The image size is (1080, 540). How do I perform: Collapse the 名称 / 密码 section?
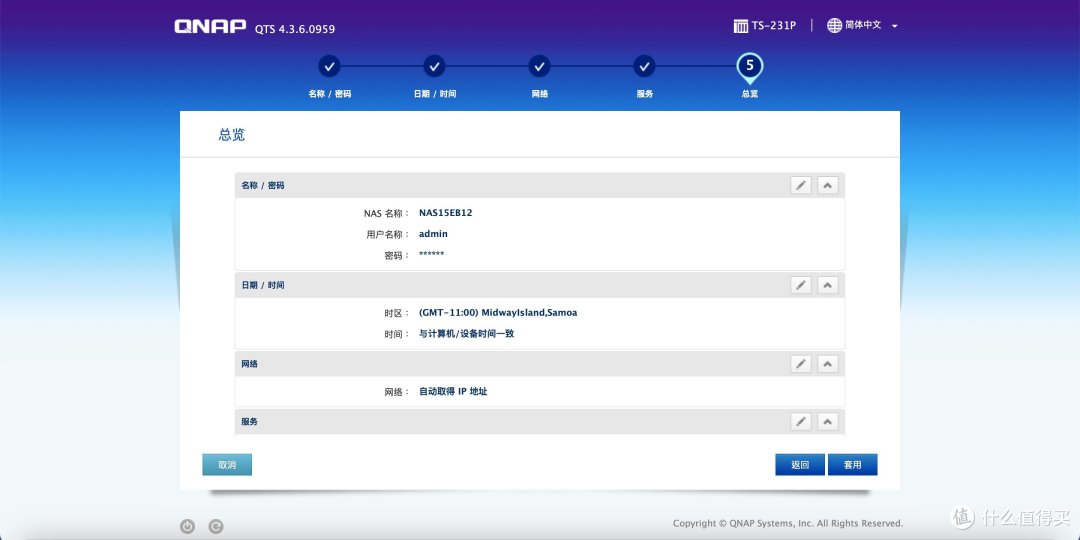point(827,185)
